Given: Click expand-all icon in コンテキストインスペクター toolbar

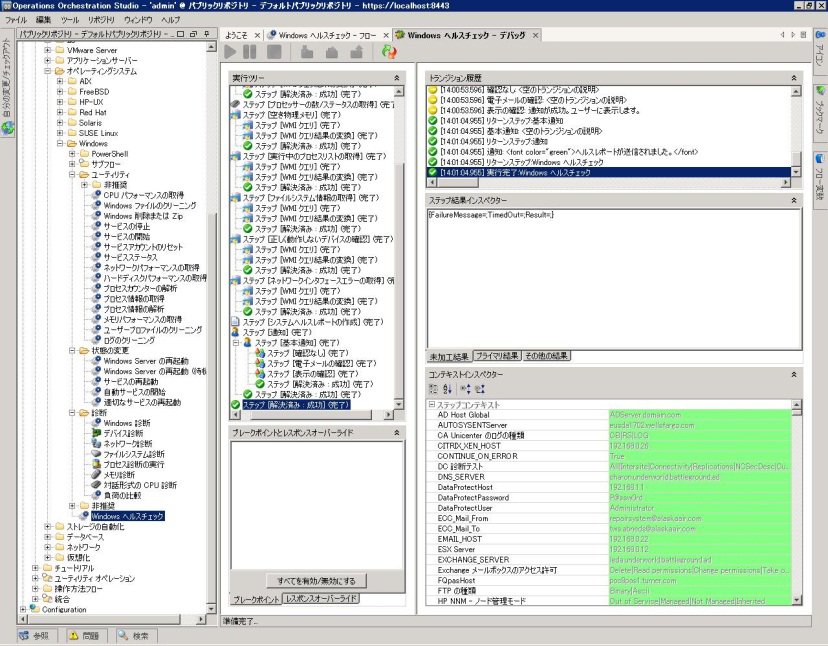Looking at the screenshot, I should tap(465, 389).
